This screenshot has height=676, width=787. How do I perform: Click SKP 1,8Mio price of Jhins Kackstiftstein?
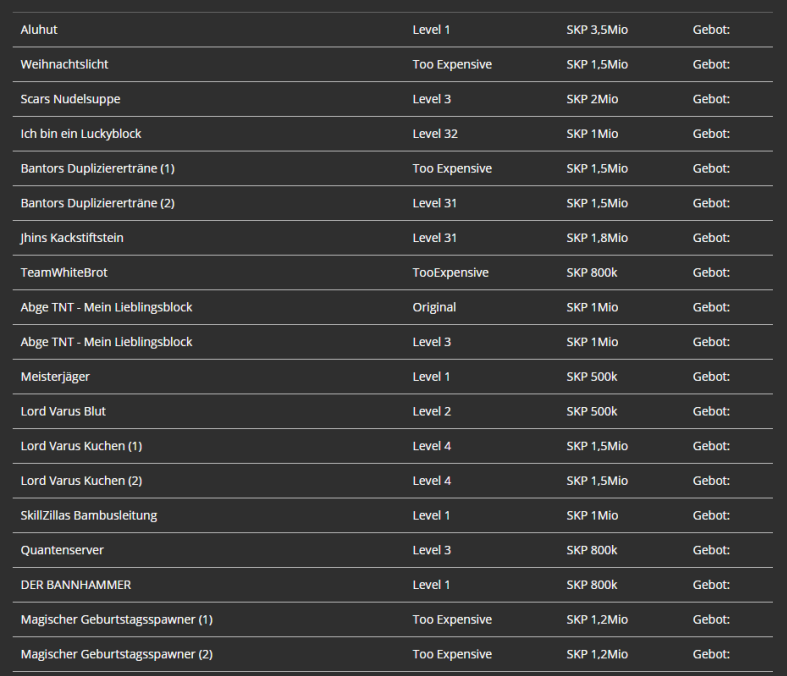[597, 237]
